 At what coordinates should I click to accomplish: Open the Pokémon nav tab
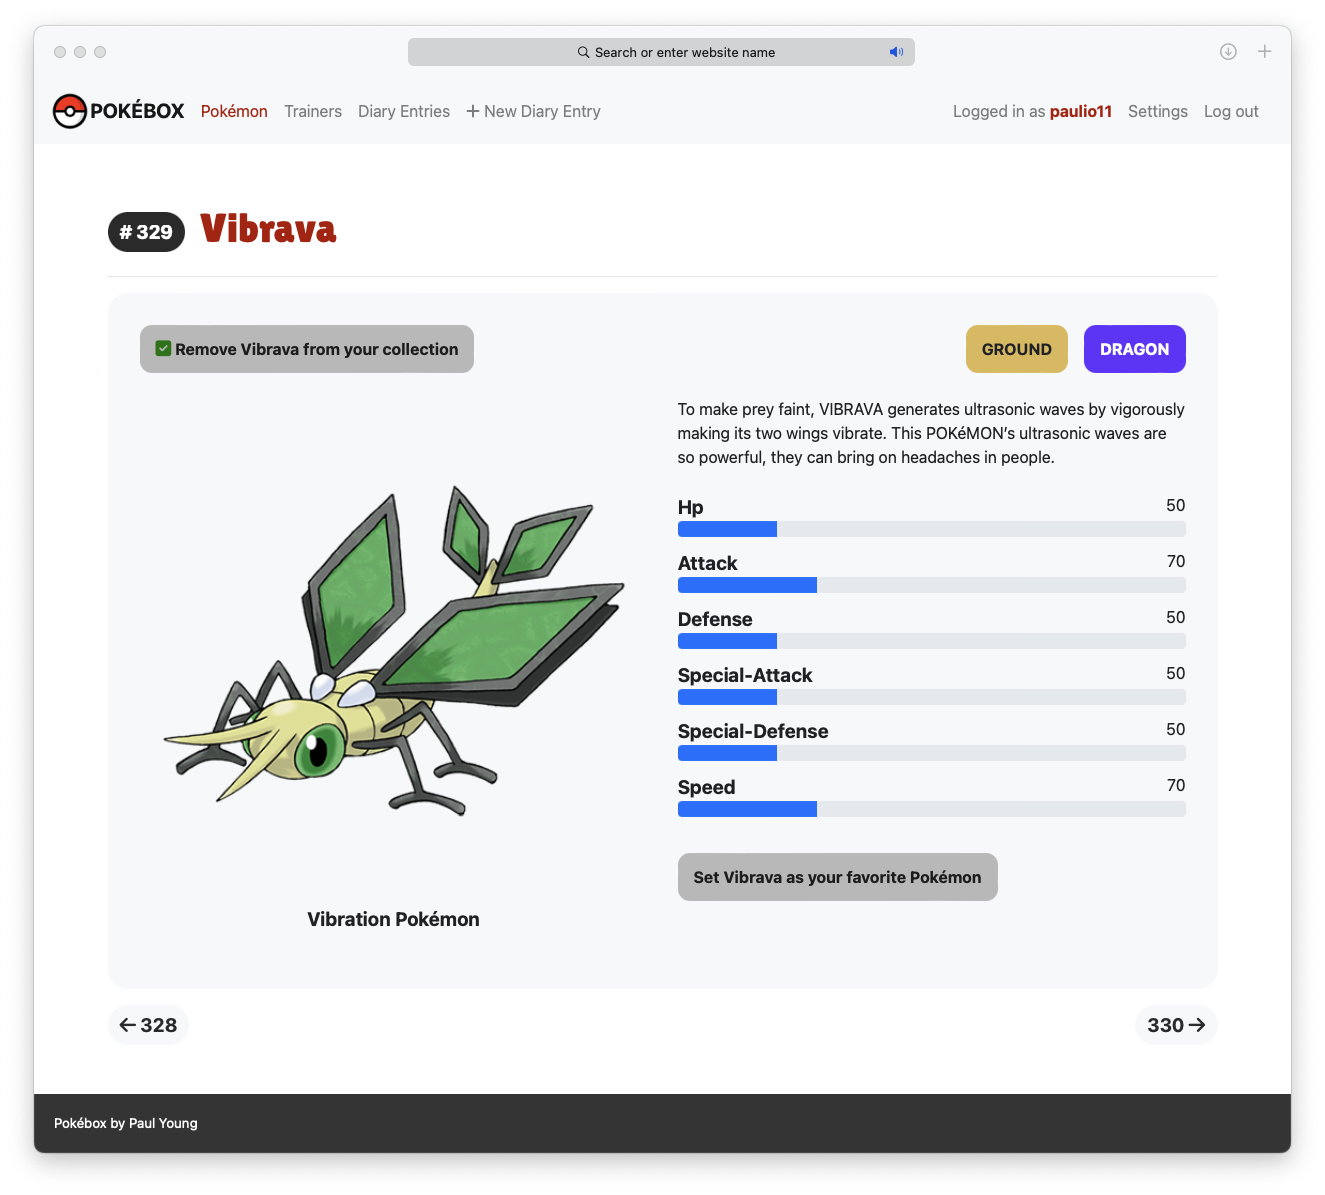pos(234,111)
